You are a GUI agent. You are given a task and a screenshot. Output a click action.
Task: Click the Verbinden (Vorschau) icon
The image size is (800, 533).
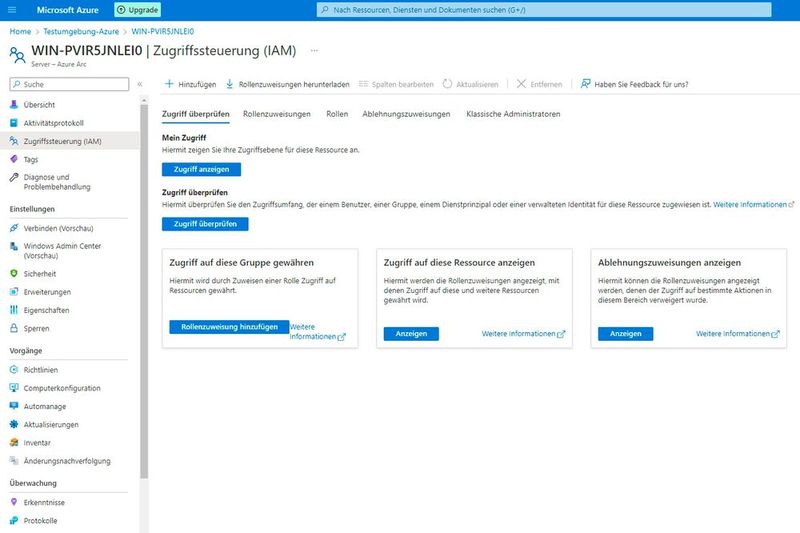click(14, 228)
